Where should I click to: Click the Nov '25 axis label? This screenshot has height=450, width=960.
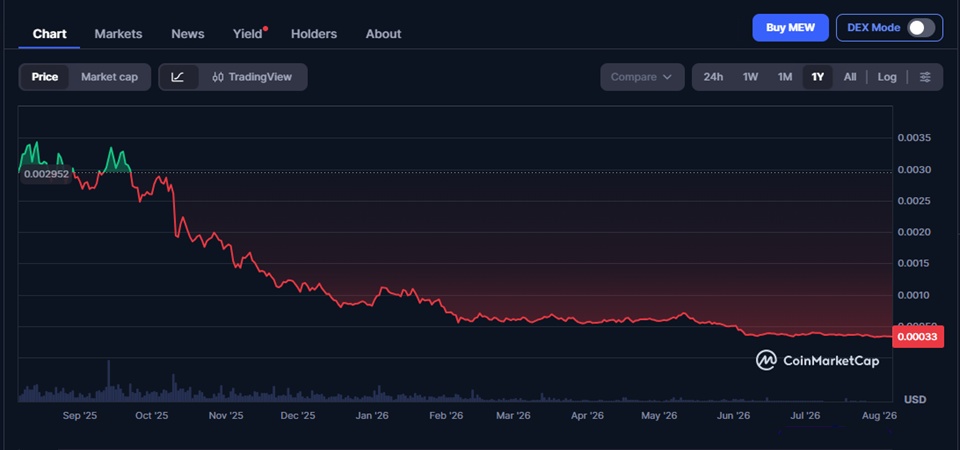tap(226, 416)
